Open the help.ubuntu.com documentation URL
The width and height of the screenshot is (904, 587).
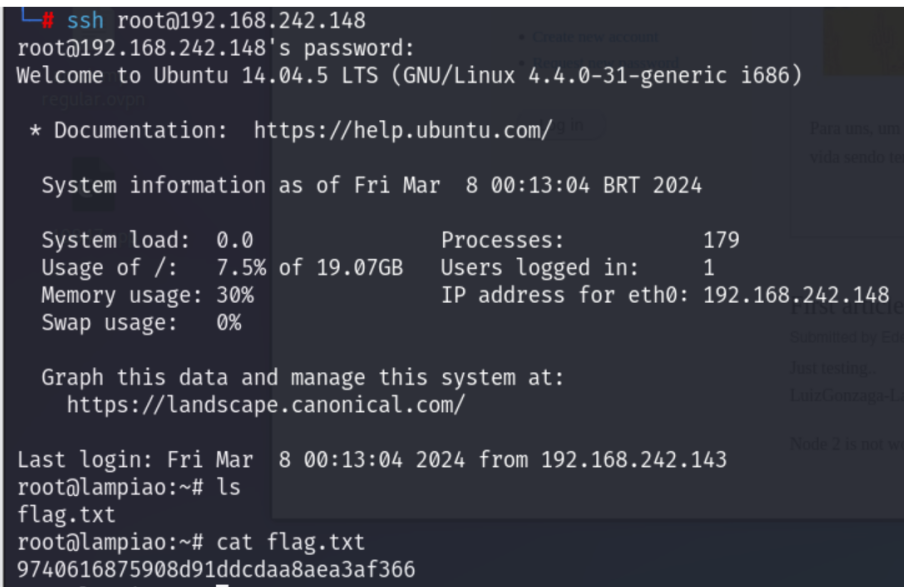click(x=403, y=131)
